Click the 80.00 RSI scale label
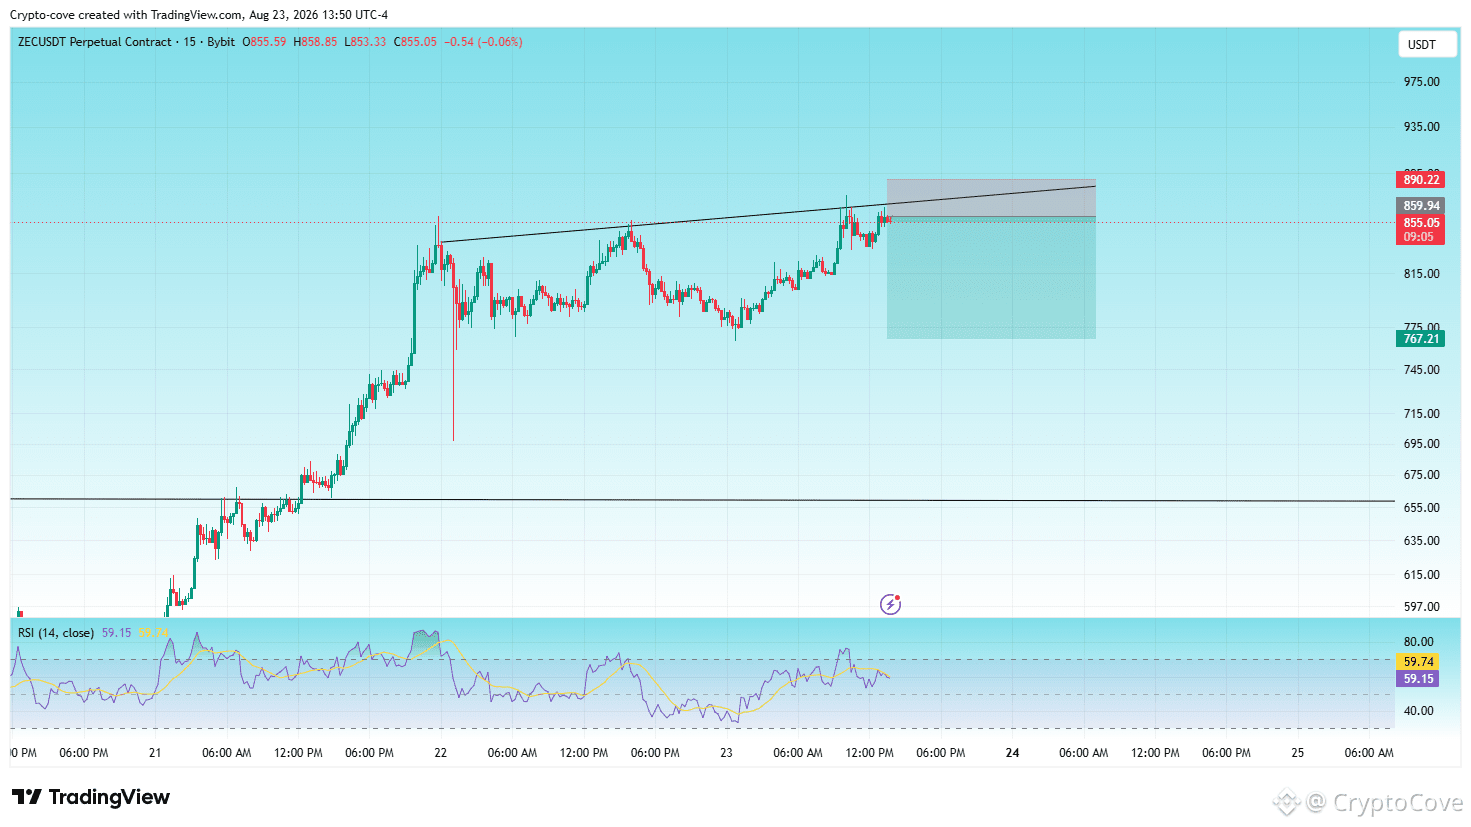 (1419, 642)
